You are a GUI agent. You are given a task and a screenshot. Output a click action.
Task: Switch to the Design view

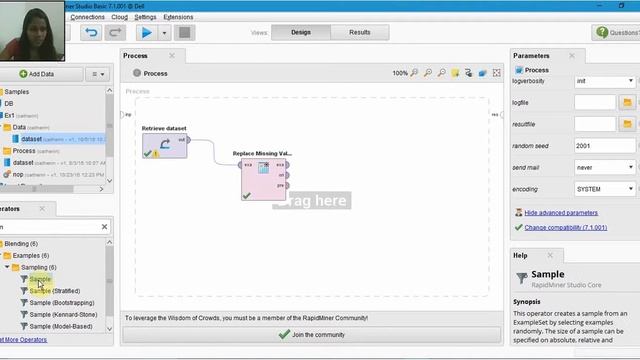(301, 32)
